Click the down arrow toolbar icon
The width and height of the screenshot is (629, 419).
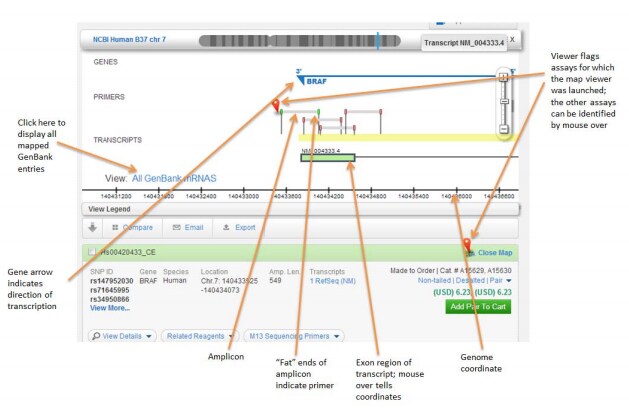tap(93, 227)
